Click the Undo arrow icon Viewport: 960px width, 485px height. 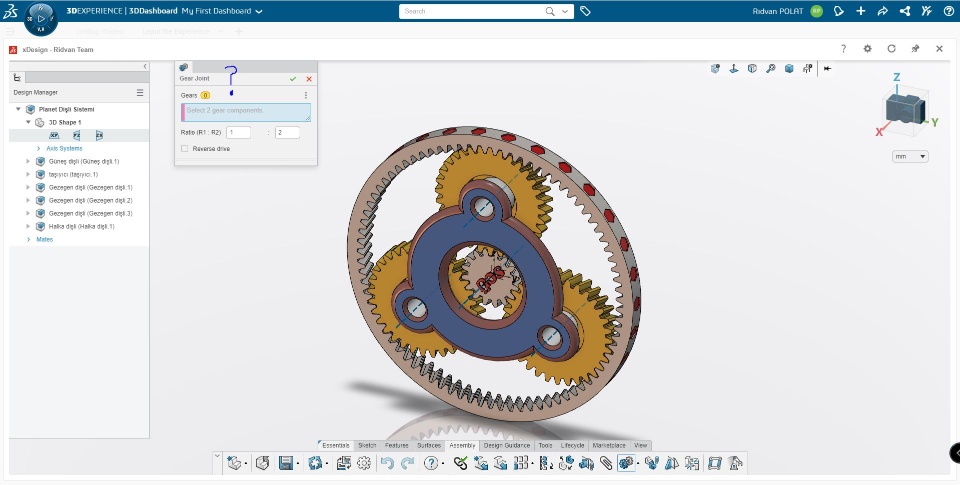coord(387,463)
